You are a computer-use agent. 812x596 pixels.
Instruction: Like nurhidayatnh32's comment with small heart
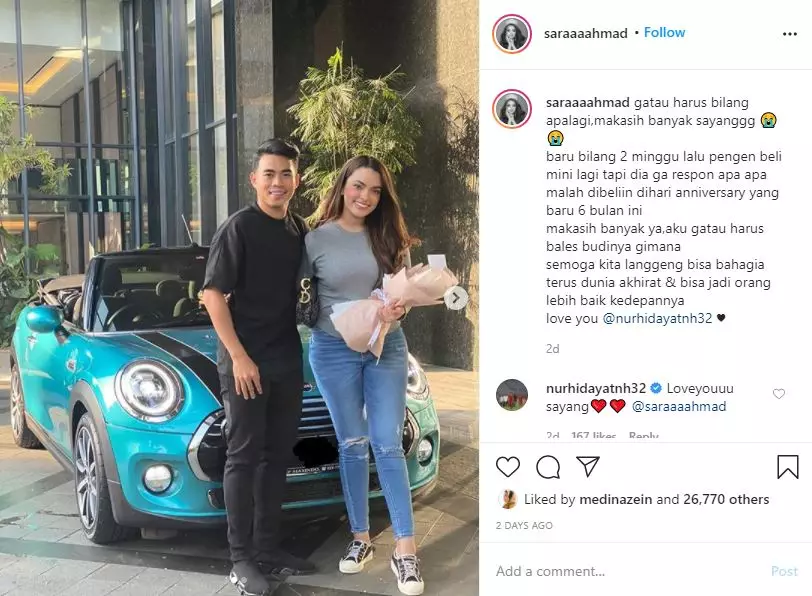pyautogui.click(x=778, y=394)
